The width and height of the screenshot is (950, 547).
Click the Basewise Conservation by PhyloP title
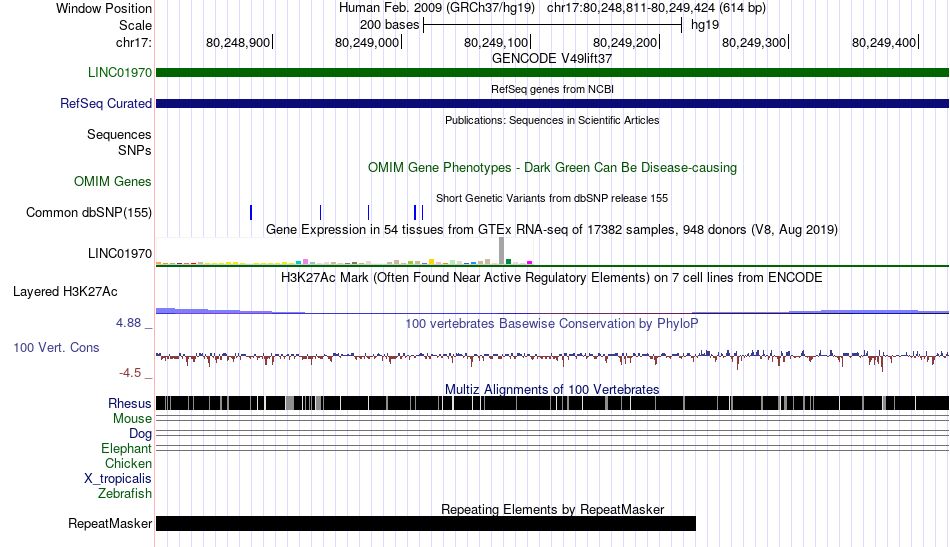coord(552,323)
